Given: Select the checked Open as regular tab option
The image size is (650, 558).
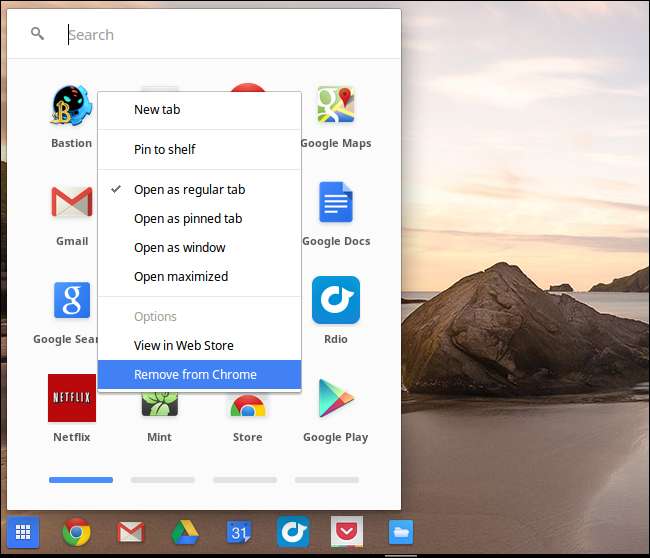Looking at the screenshot, I should click(x=189, y=189).
